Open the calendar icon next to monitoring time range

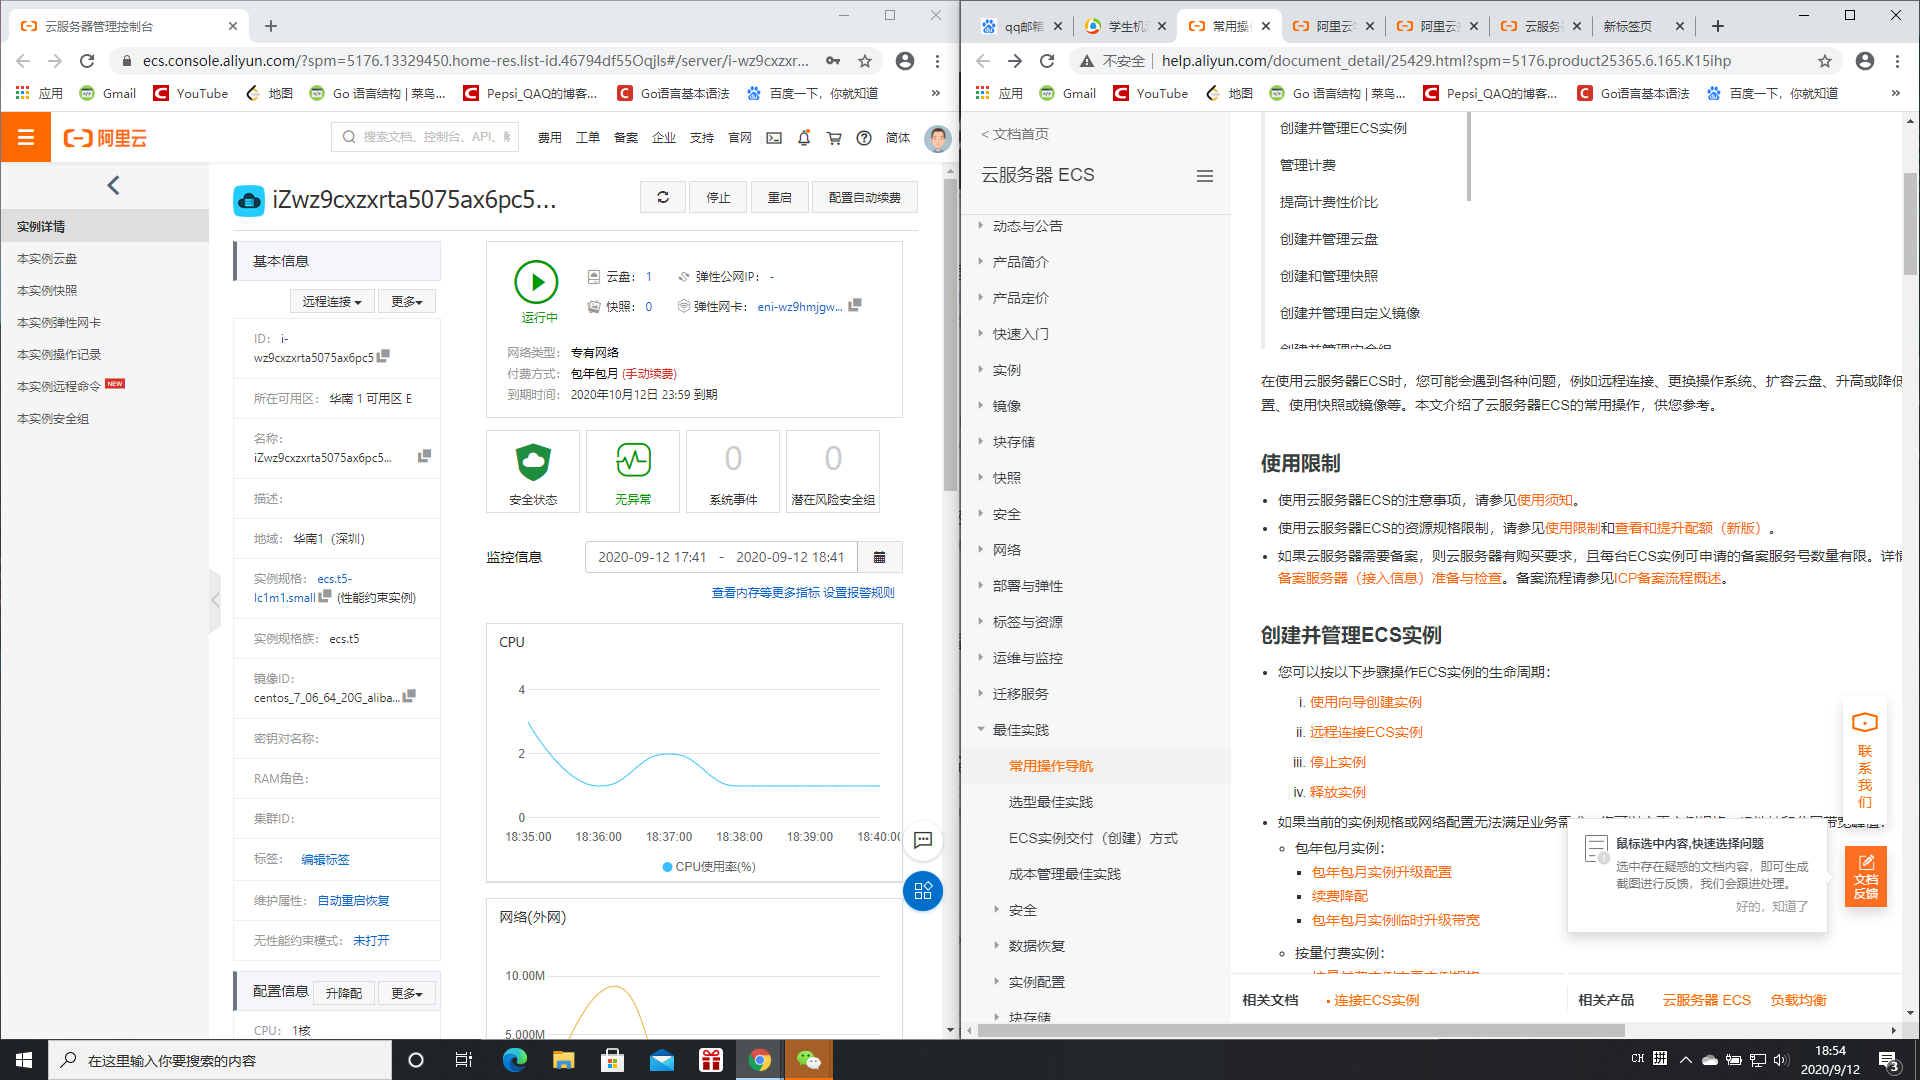tap(879, 557)
